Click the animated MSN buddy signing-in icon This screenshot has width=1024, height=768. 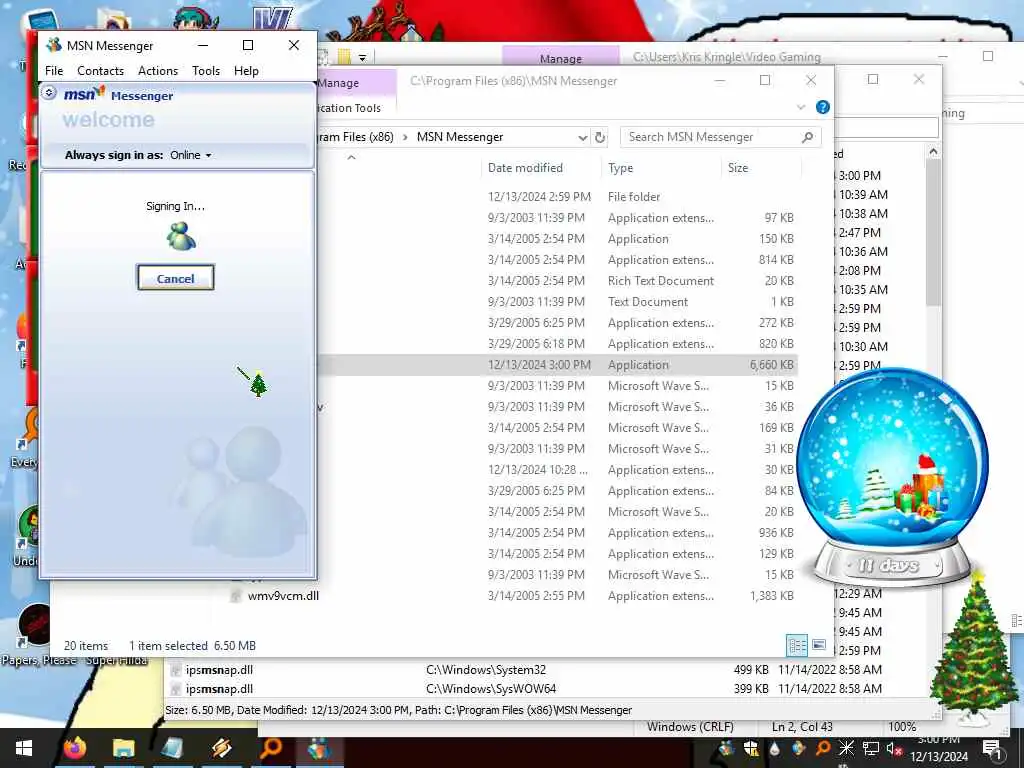pos(181,236)
